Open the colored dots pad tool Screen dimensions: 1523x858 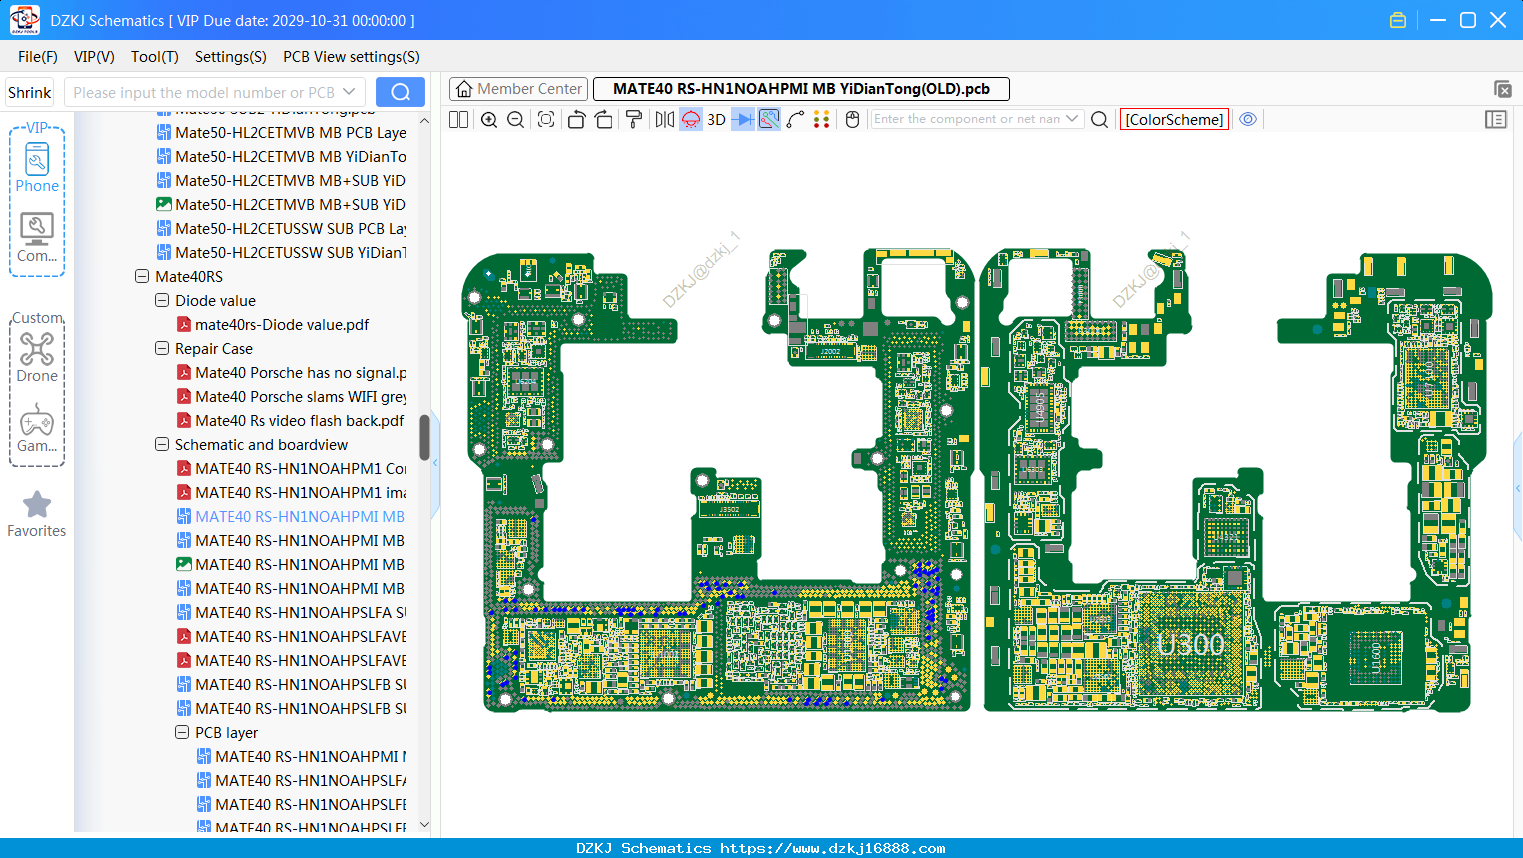click(821, 119)
